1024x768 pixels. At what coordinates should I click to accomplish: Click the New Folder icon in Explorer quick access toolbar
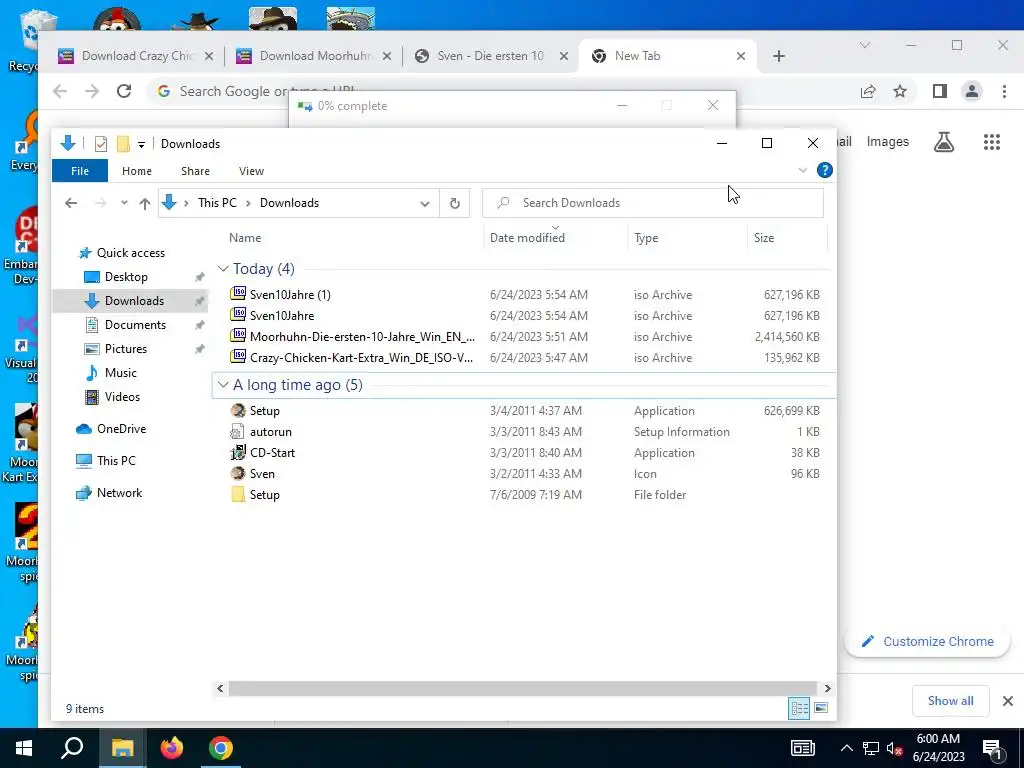123,144
